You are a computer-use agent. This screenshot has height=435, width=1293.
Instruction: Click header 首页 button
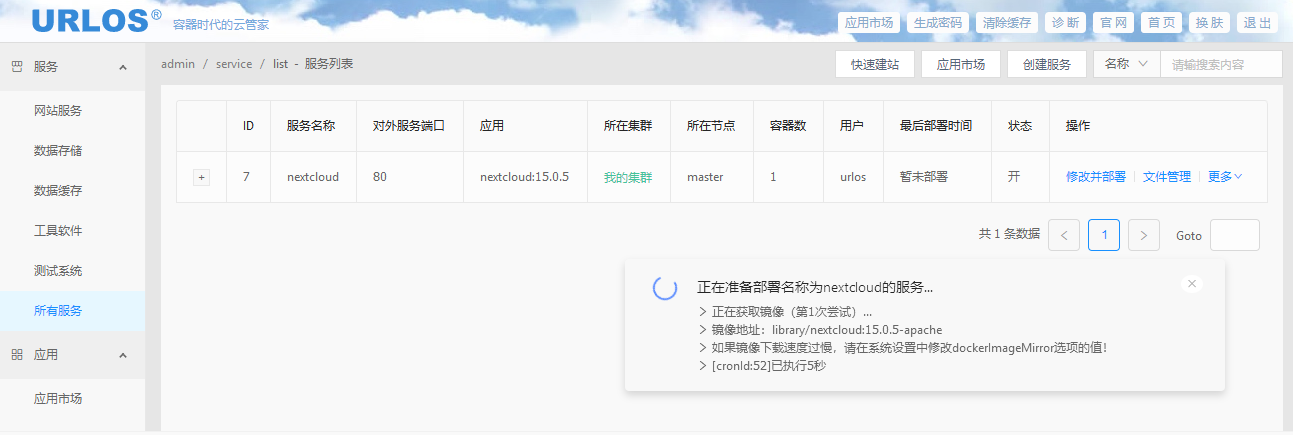[x=1162, y=23]
